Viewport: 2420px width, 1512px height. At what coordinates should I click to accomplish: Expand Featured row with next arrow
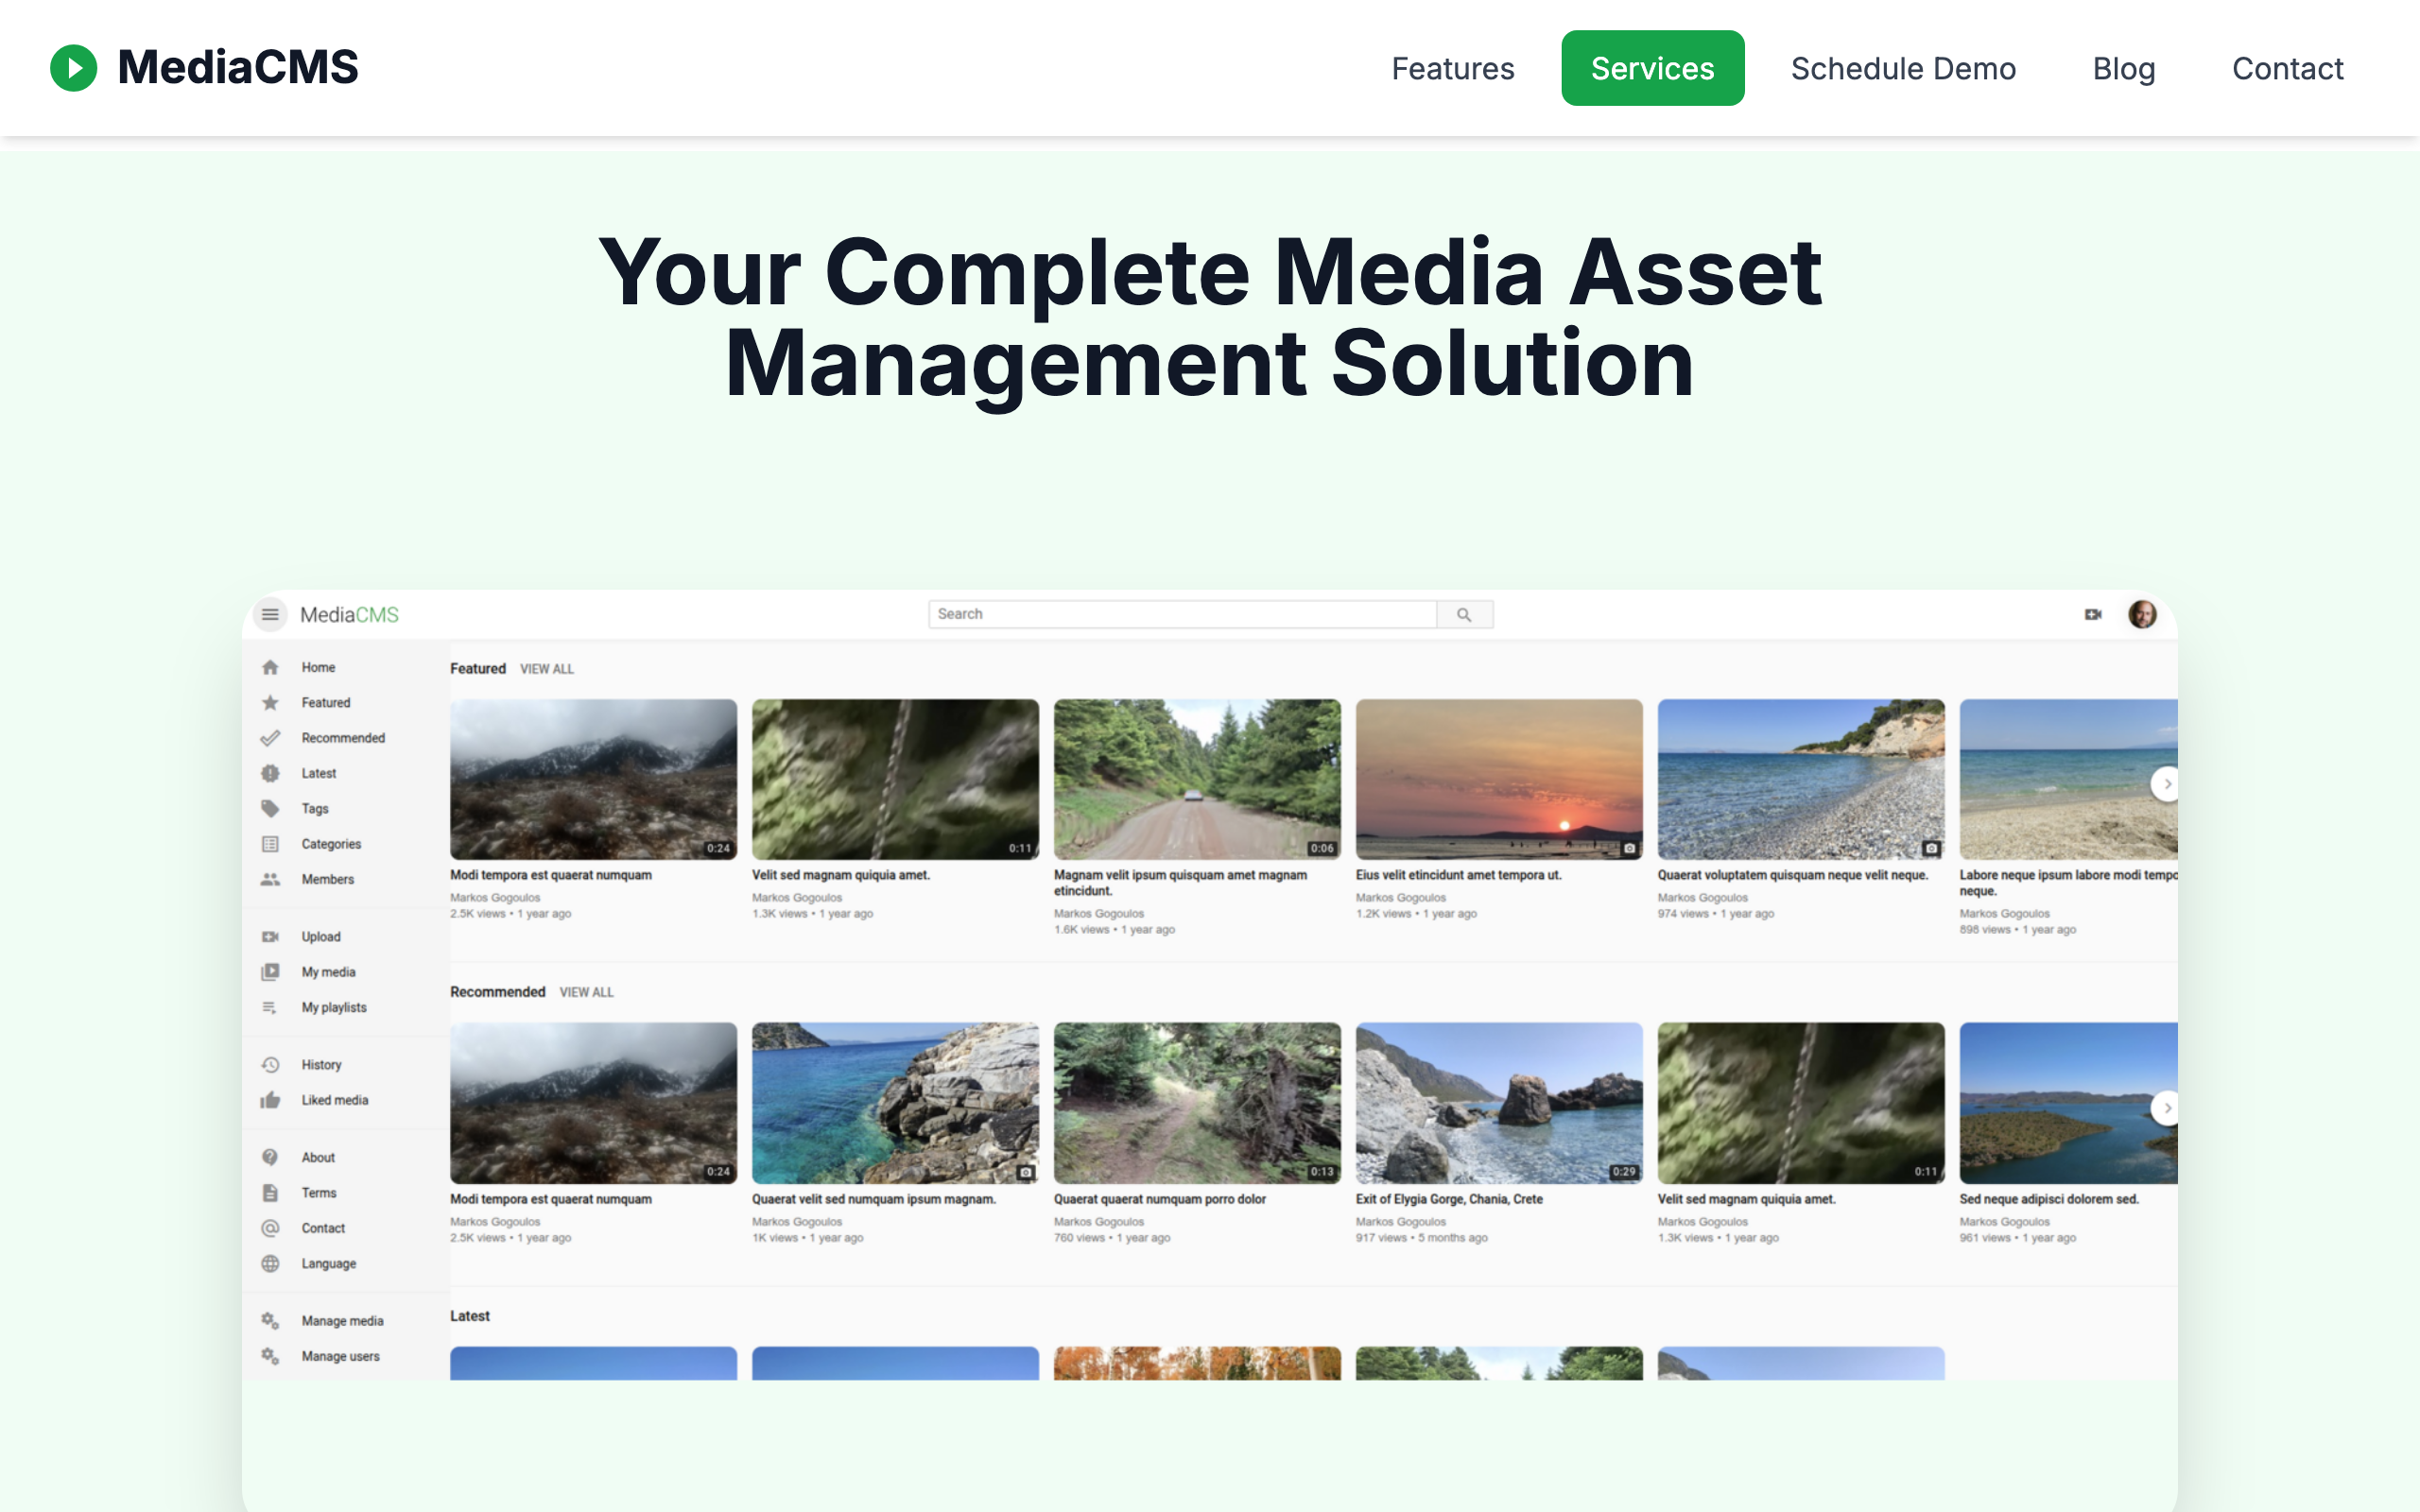[2165, 784]
